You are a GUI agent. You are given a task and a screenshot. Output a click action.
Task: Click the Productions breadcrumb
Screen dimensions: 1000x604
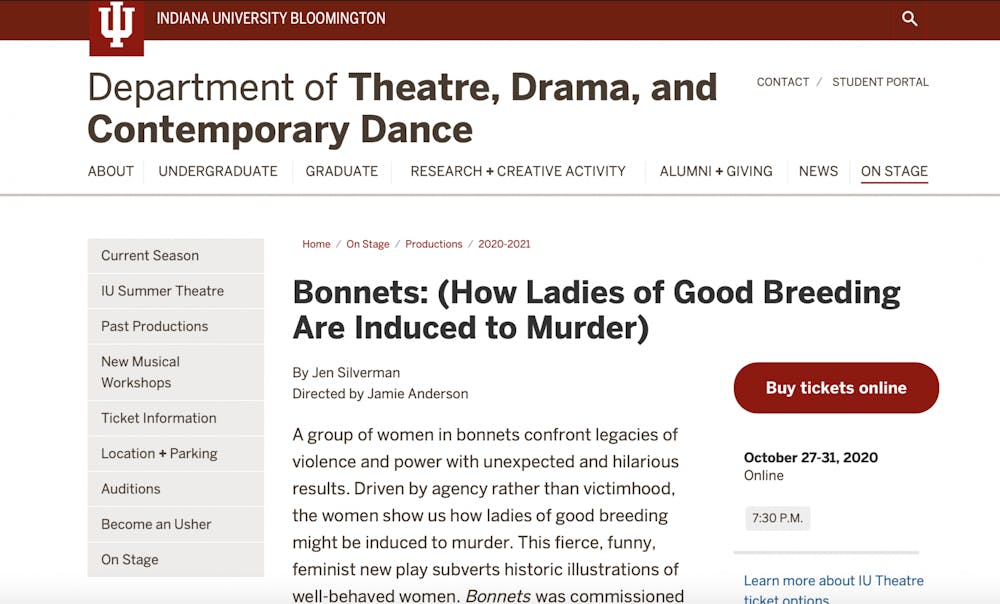(x=434, y=244)
